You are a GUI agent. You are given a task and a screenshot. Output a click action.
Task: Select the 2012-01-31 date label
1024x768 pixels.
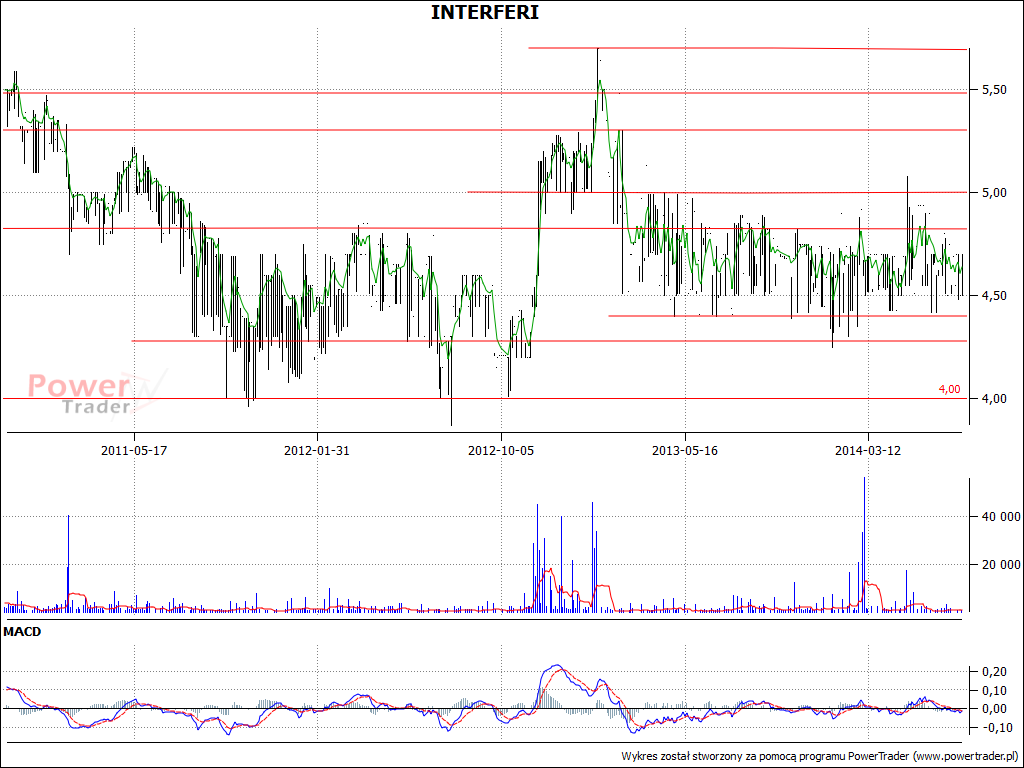coord(317,451)
